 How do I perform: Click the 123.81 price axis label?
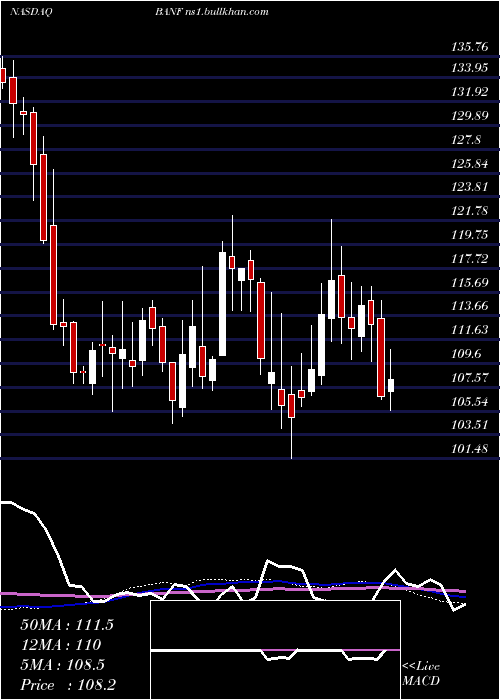point(469,187)
